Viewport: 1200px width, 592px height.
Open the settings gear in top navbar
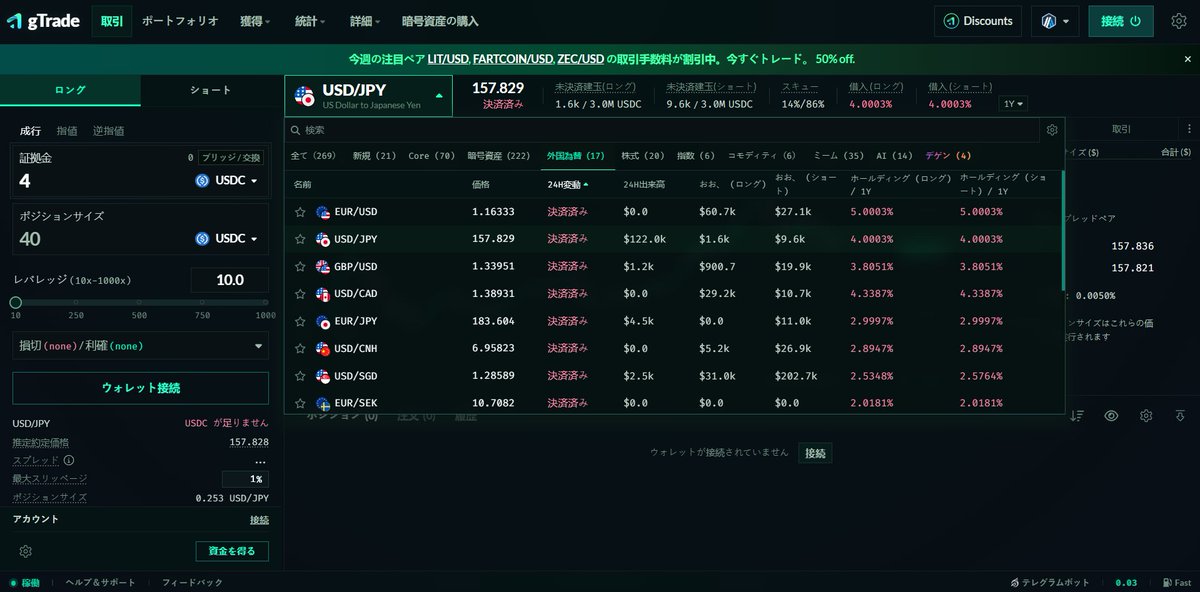point(1178,21)
